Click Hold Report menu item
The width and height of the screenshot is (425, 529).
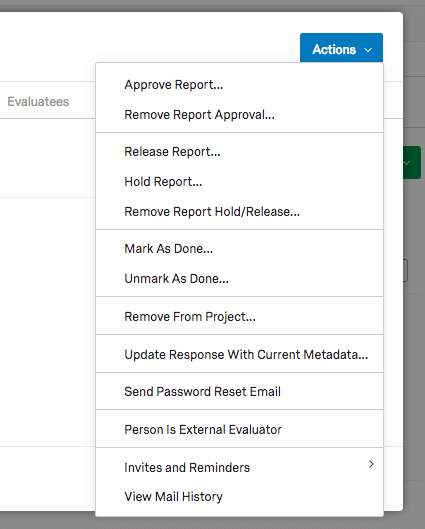[x=239, y=182]
